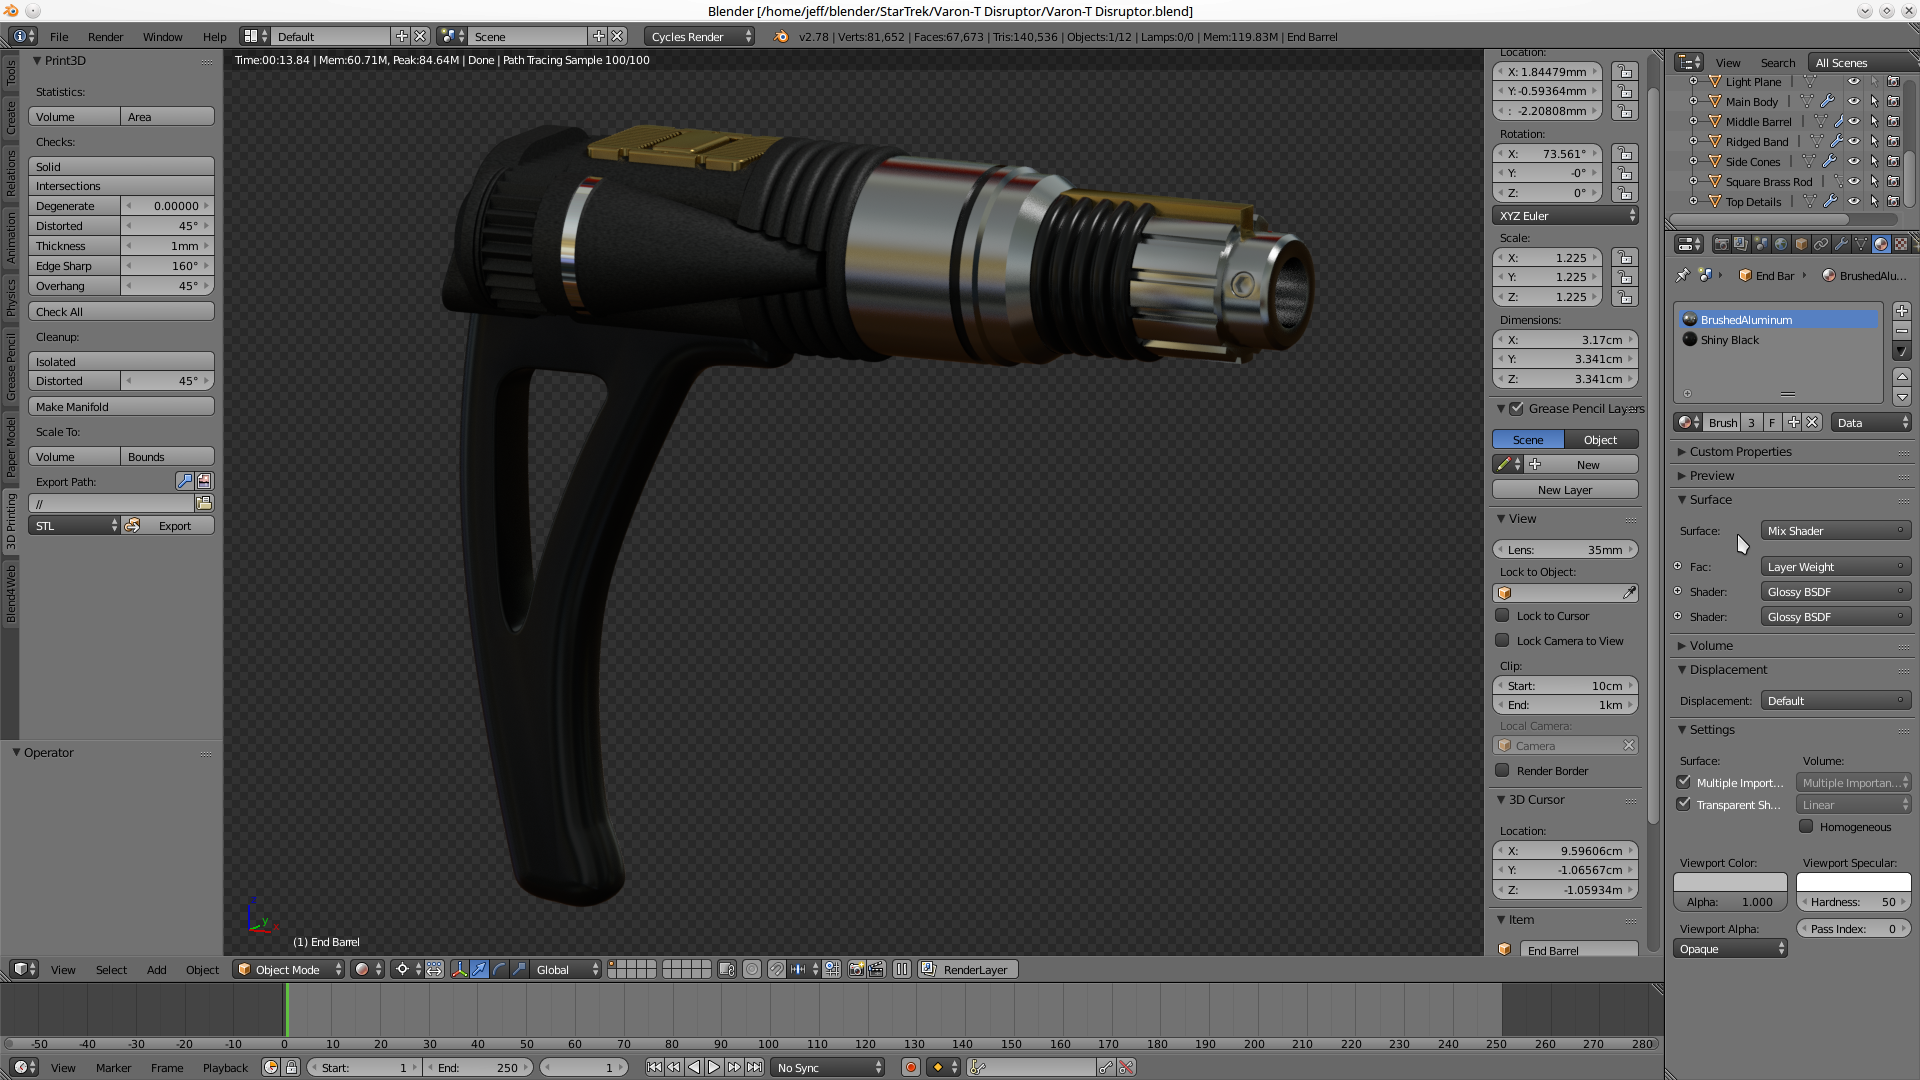Image resolution: width=1920 pixels, height=1080 pixels.
Task: Open the 3D view editor type selector
Action: coord(24,969)
